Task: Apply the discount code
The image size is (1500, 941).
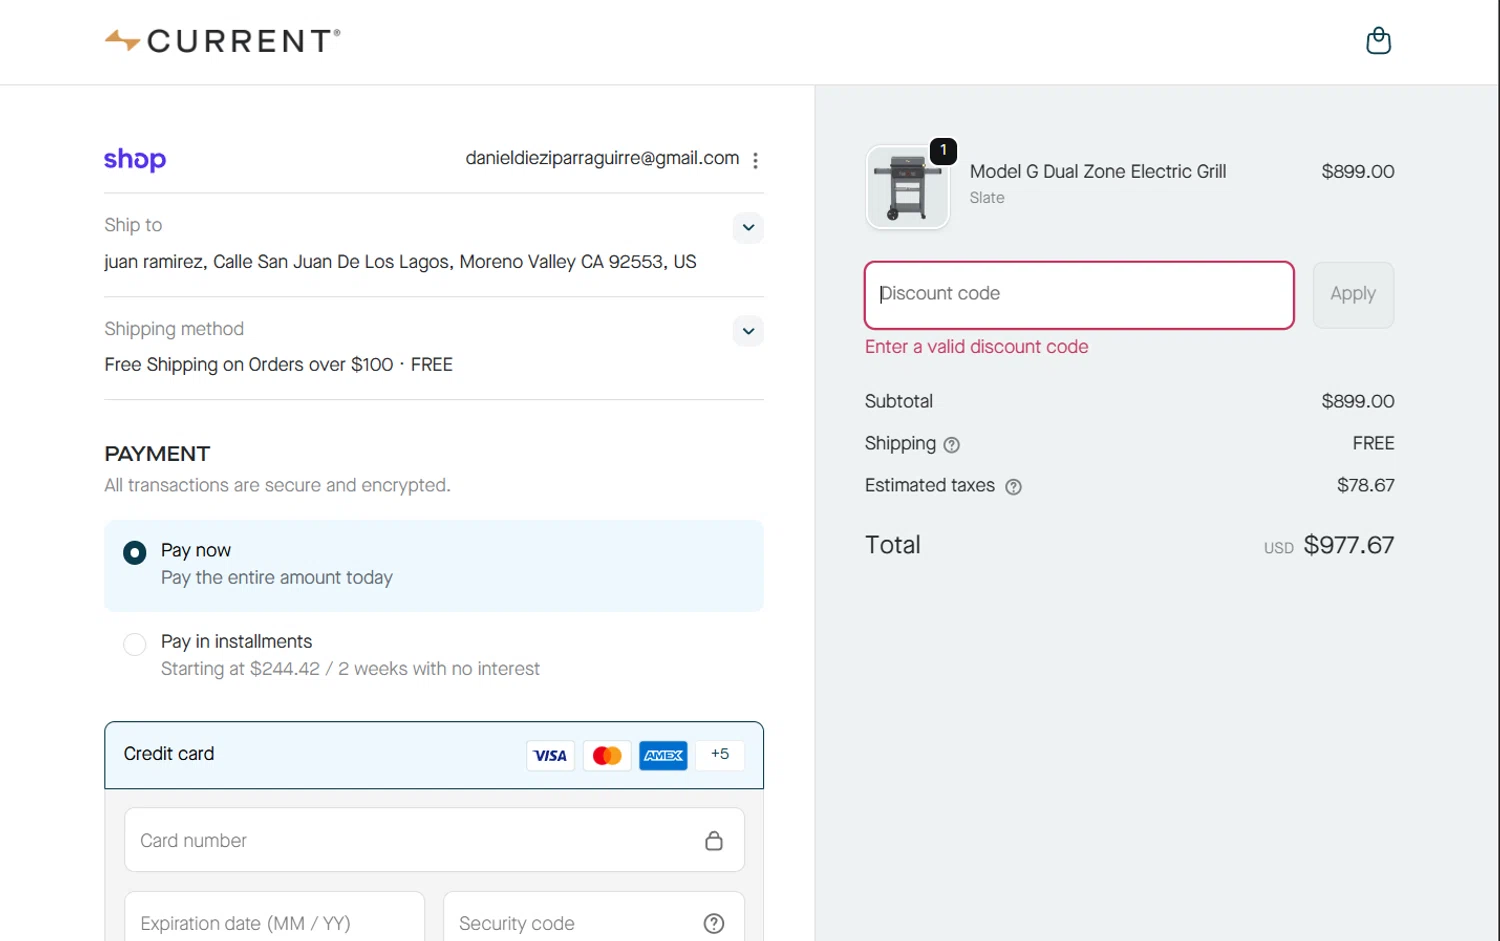Action: click(1353, 295)
